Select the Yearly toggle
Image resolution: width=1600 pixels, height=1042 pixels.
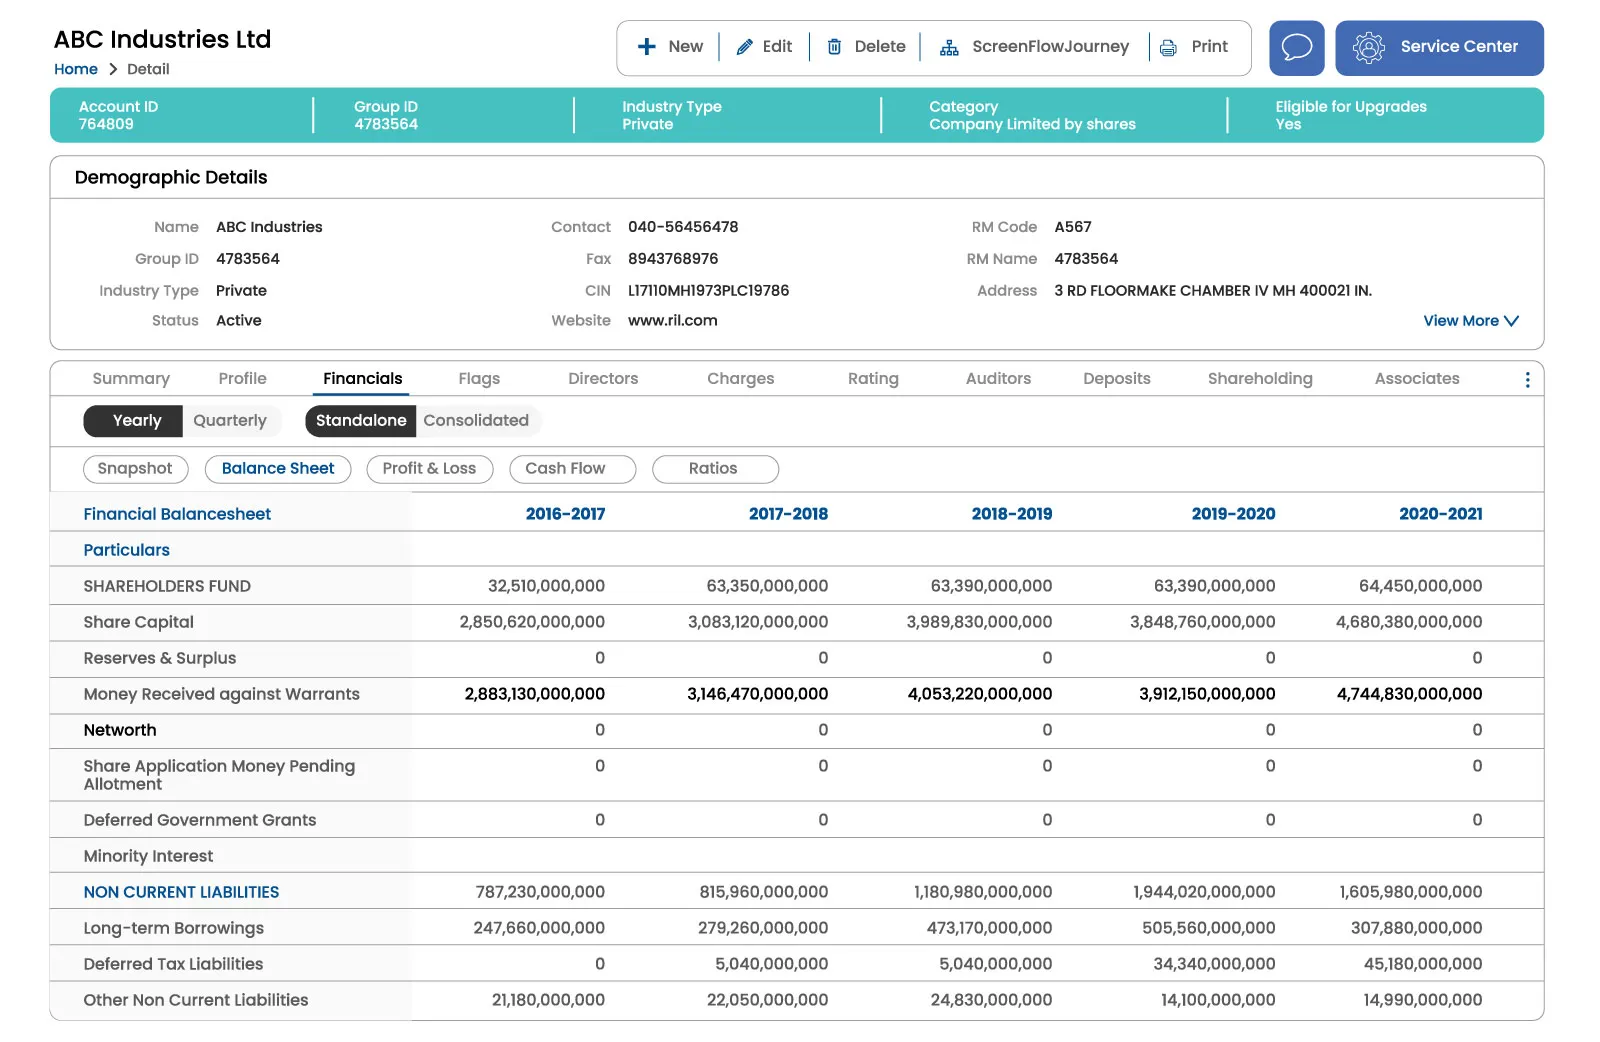(136, 421)
